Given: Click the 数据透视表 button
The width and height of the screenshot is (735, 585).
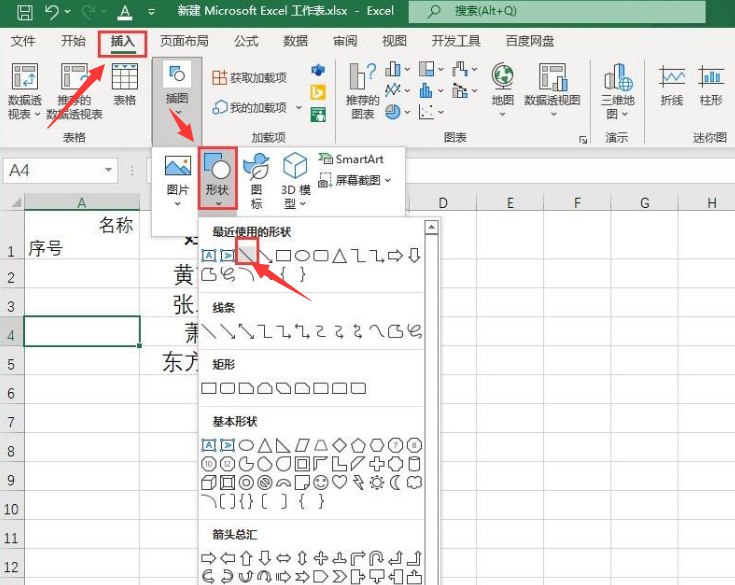Looking at the screenshot, I should 24,91.
